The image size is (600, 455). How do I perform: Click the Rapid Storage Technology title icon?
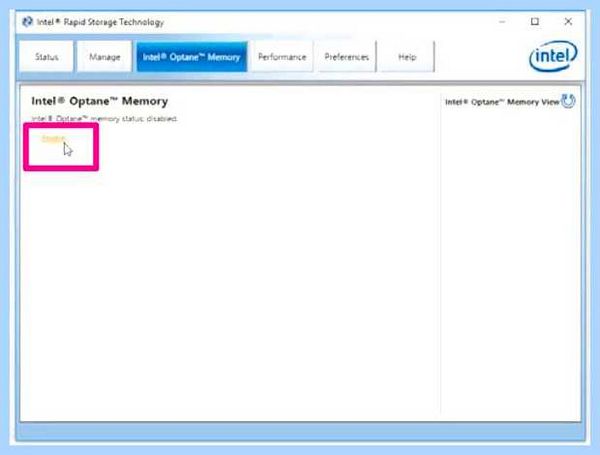(x=27, y=22)
